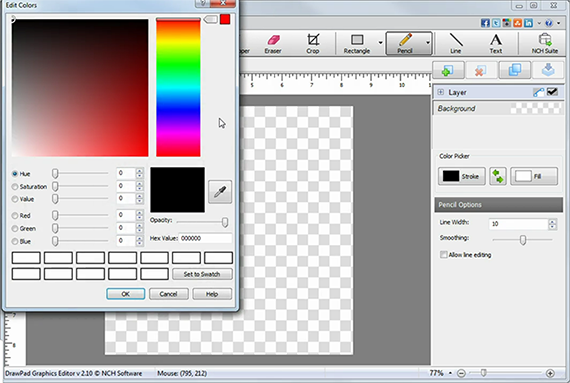Select the Value radio button
Screen dimensions: 570x383
tap(15, 199)
